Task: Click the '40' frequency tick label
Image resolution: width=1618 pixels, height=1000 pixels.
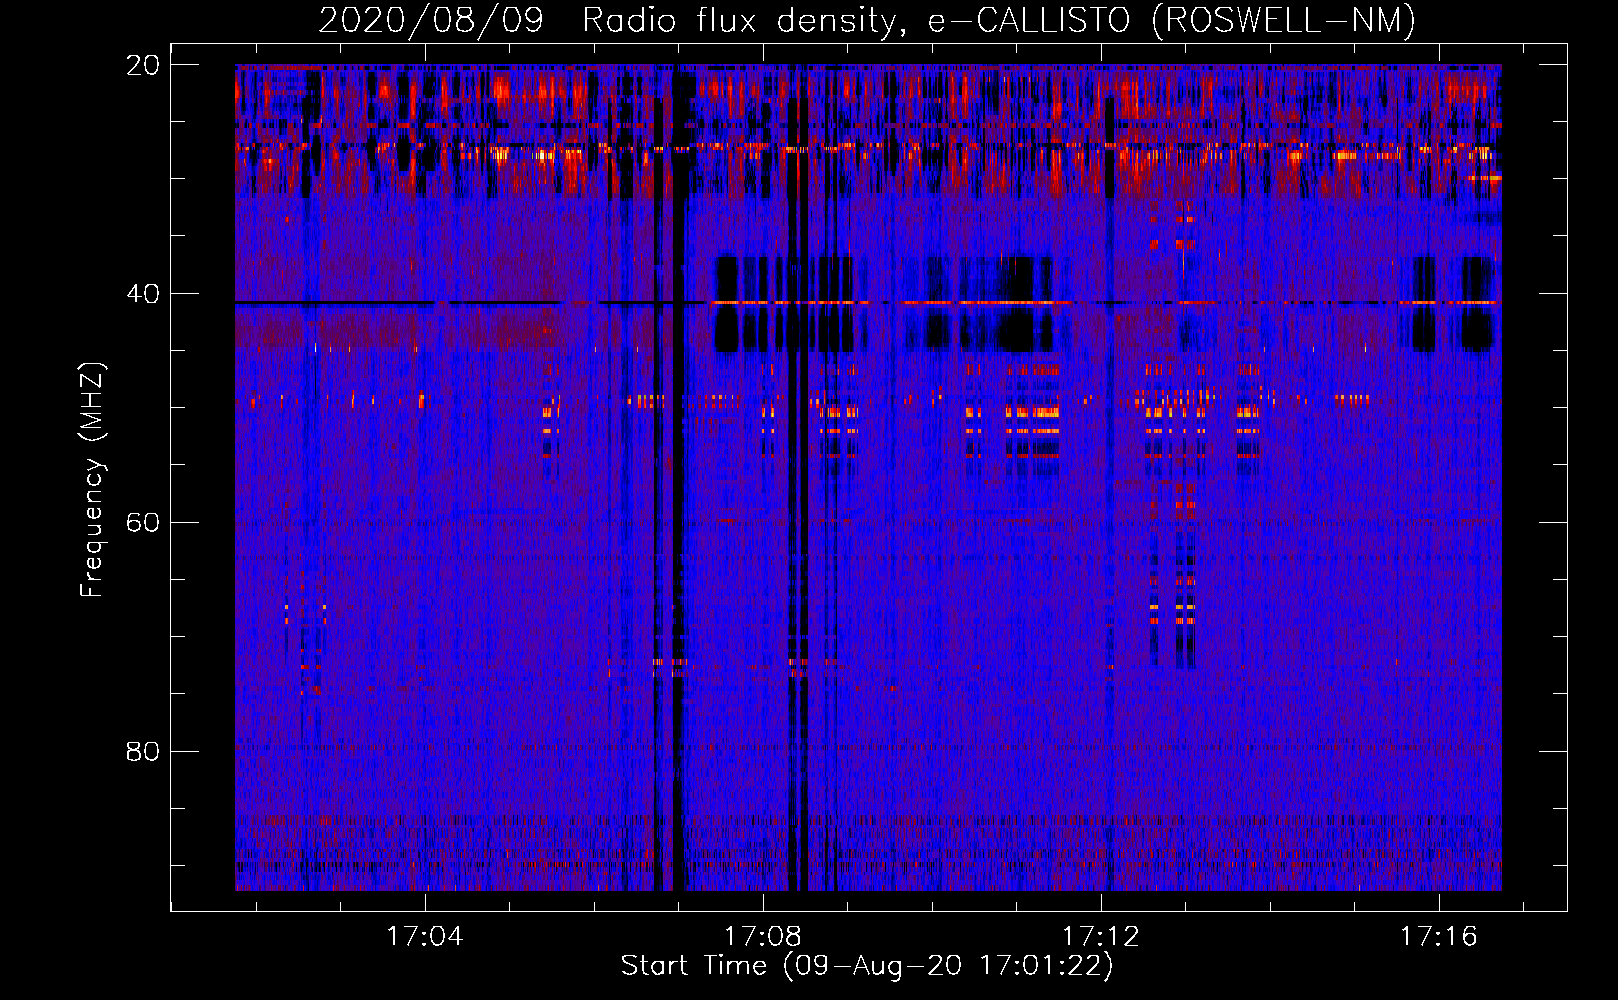Action: point(143,294)
